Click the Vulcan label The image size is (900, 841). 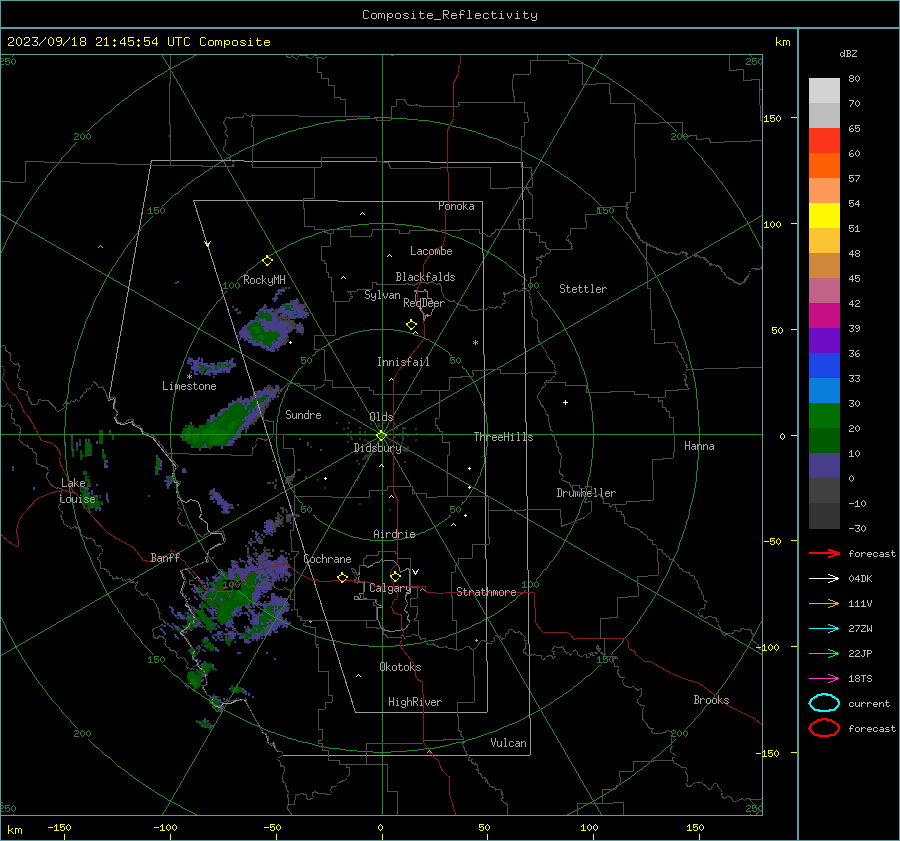[508, 743]
